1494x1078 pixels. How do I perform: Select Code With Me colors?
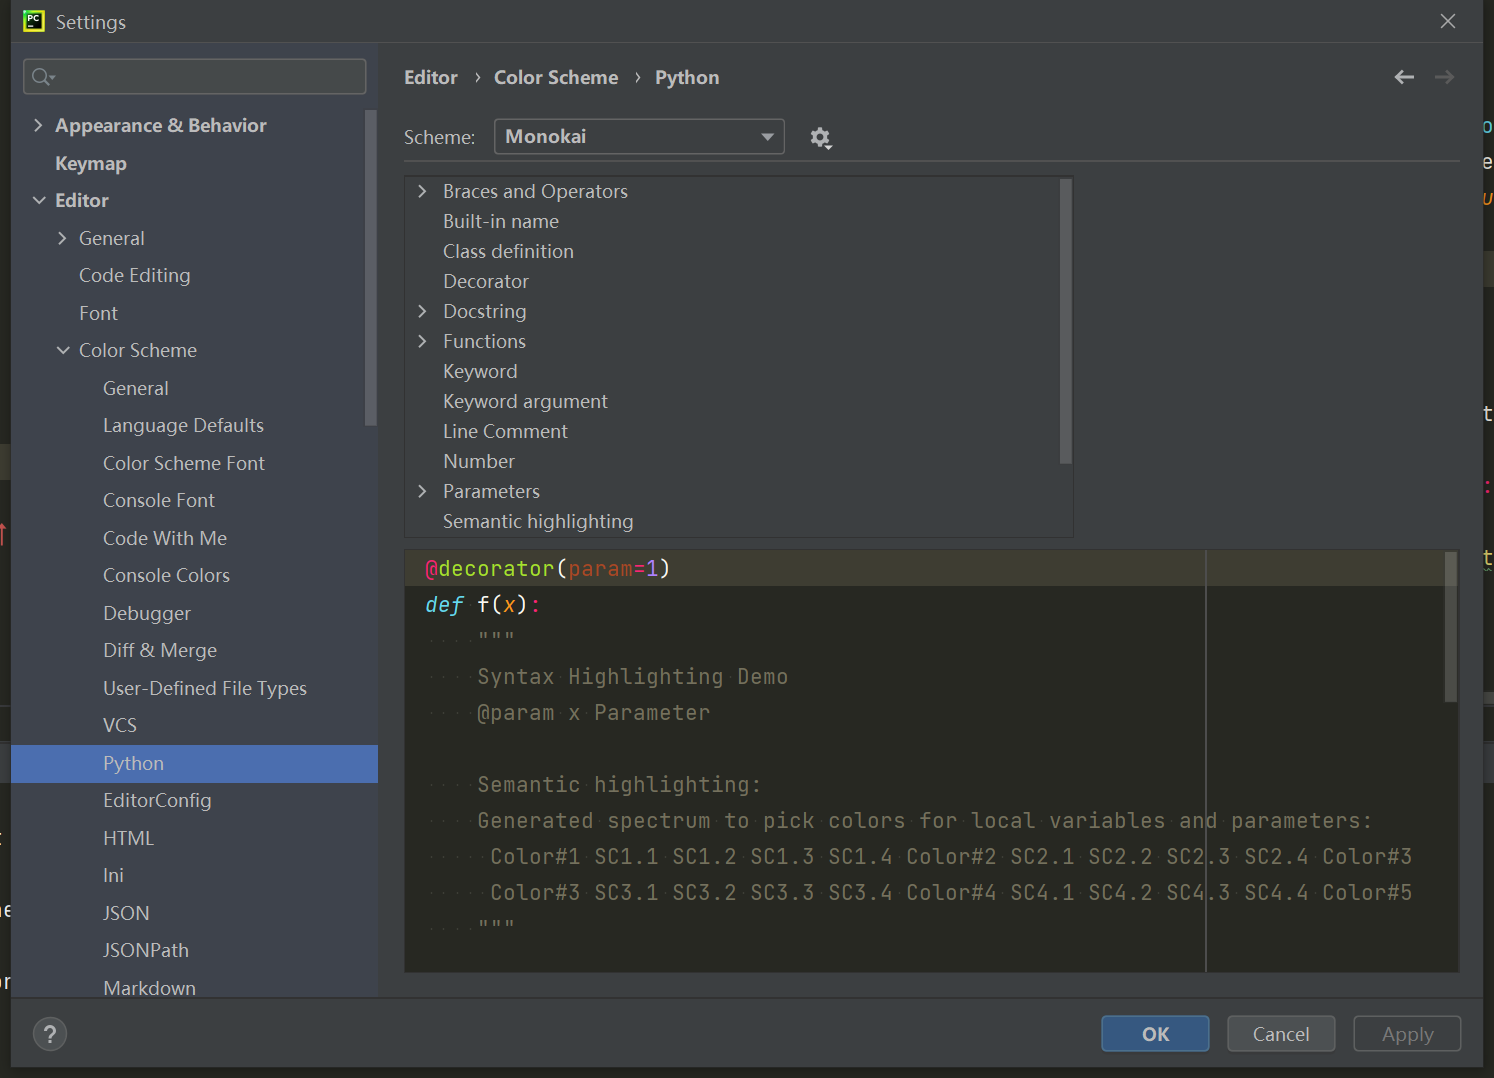pos(165,538)
